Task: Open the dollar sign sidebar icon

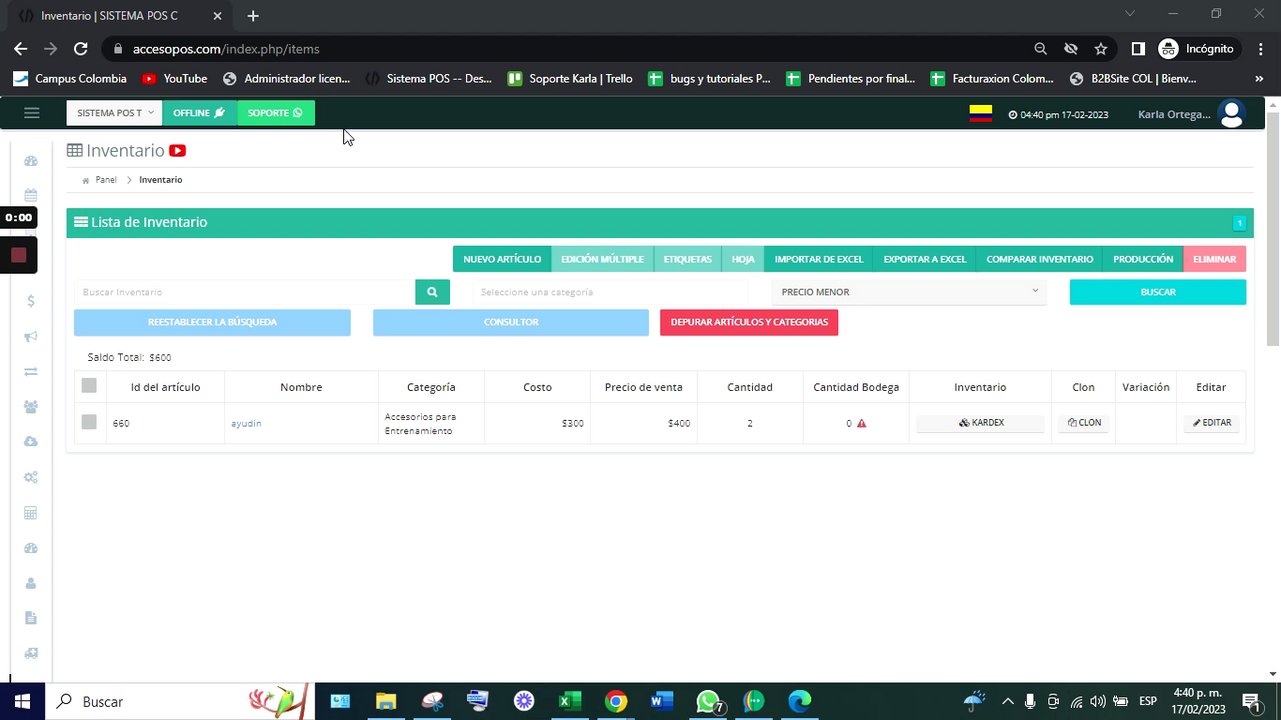Action: (x=31, y=300)
